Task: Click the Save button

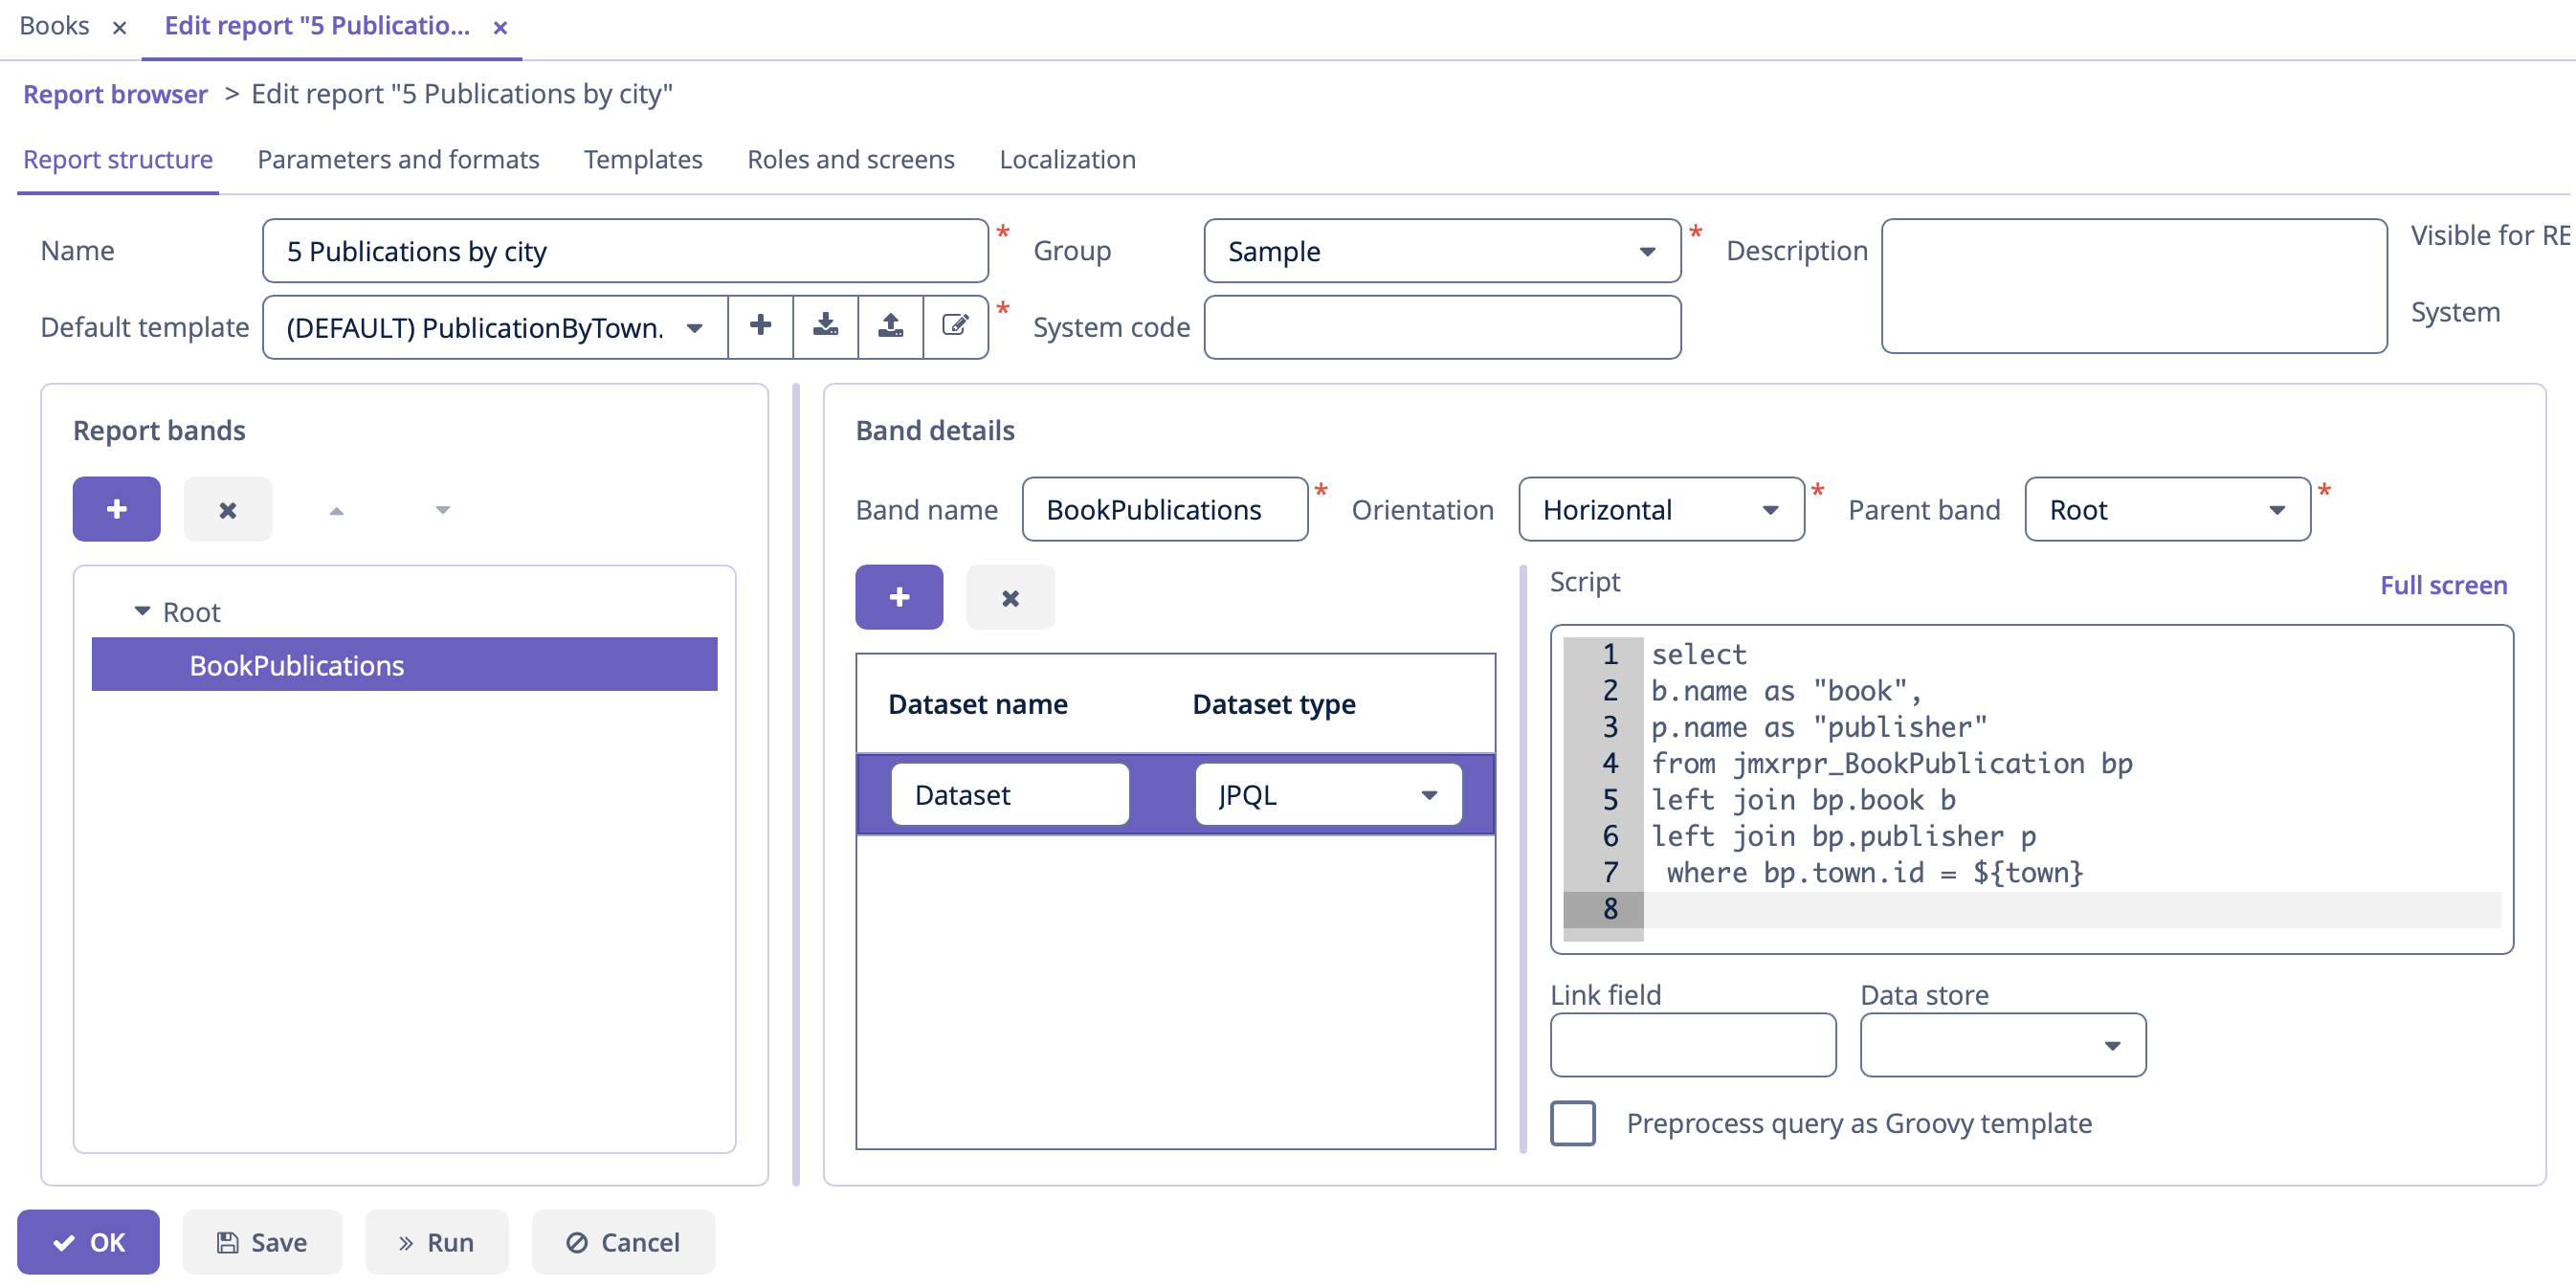Action: (x=262, y=1242)
